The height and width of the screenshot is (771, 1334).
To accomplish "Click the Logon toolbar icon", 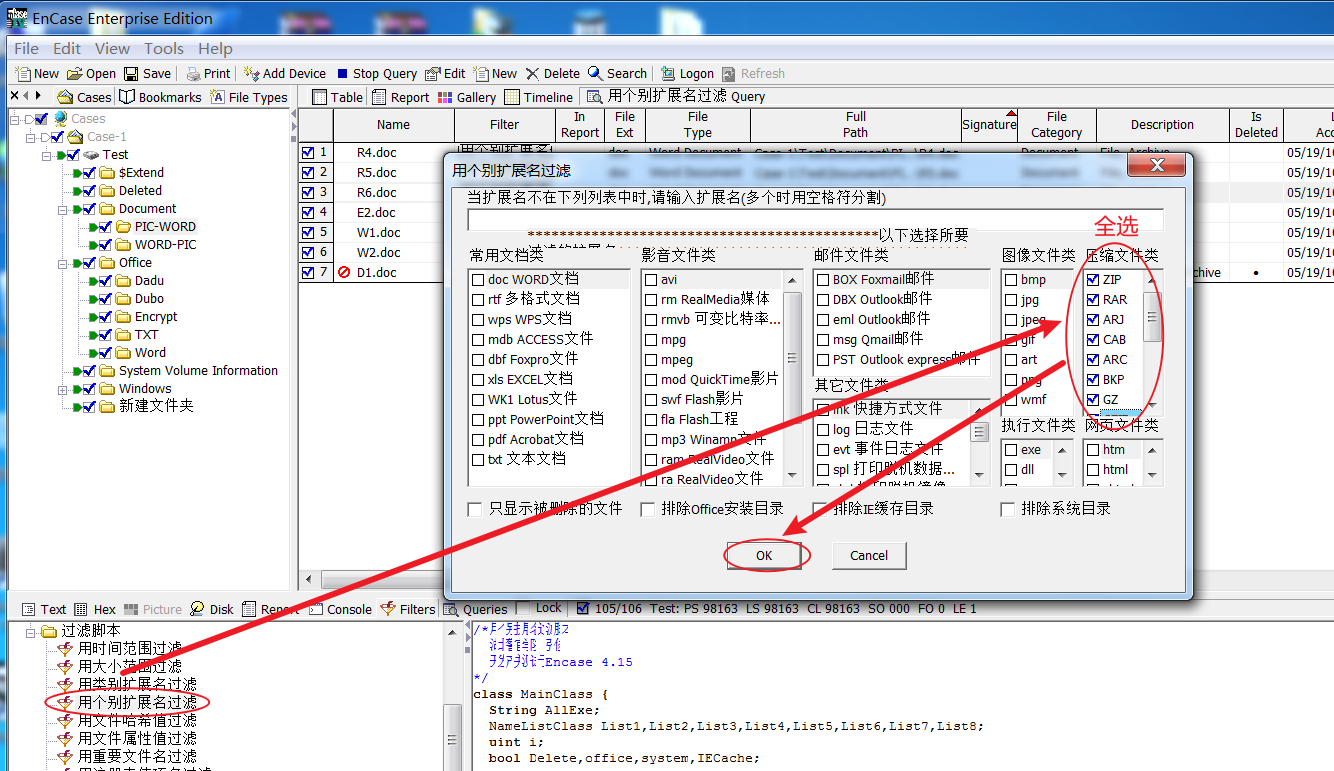I will click(x=668, y=74).
